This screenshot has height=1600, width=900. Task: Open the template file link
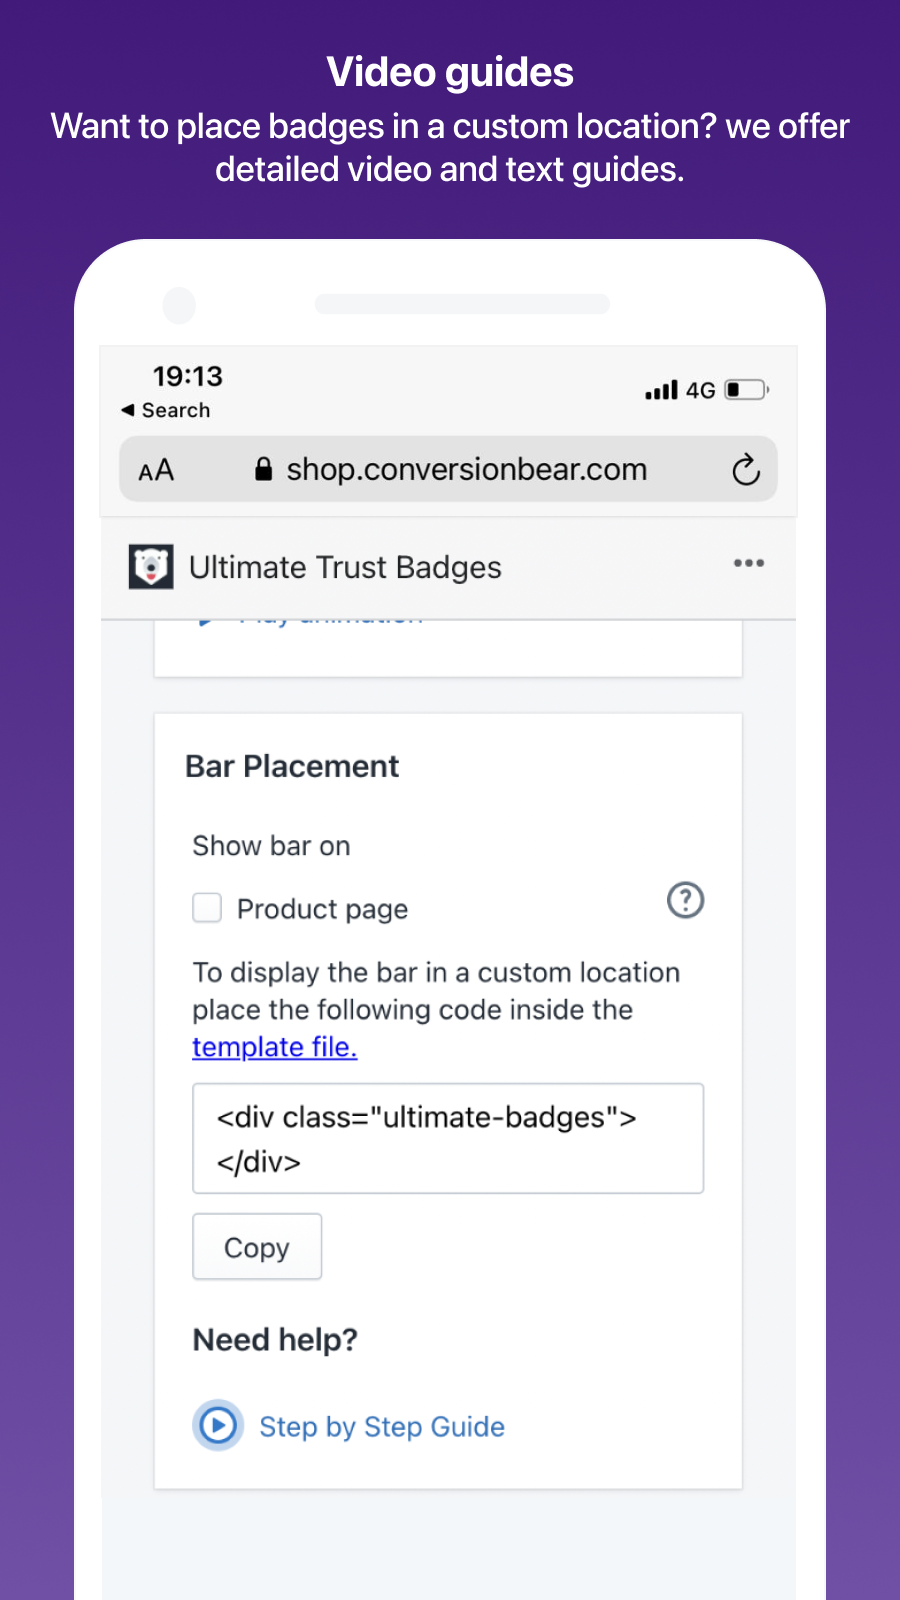[x=274, y=1047]
